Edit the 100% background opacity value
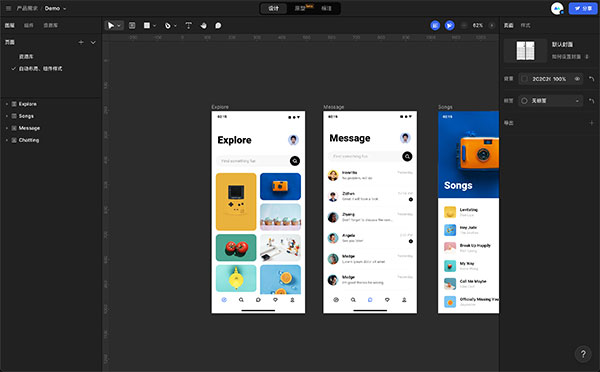 pyautogui.click(x=559, y=79)
